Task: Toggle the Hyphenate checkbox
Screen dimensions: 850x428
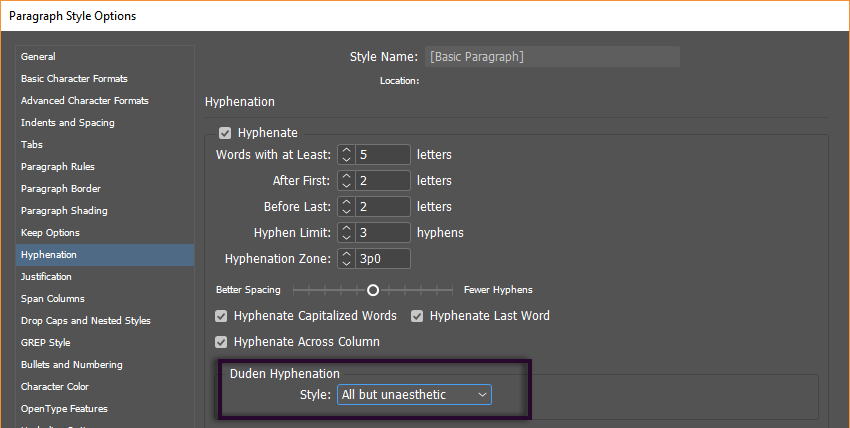Action: (225, 133)
